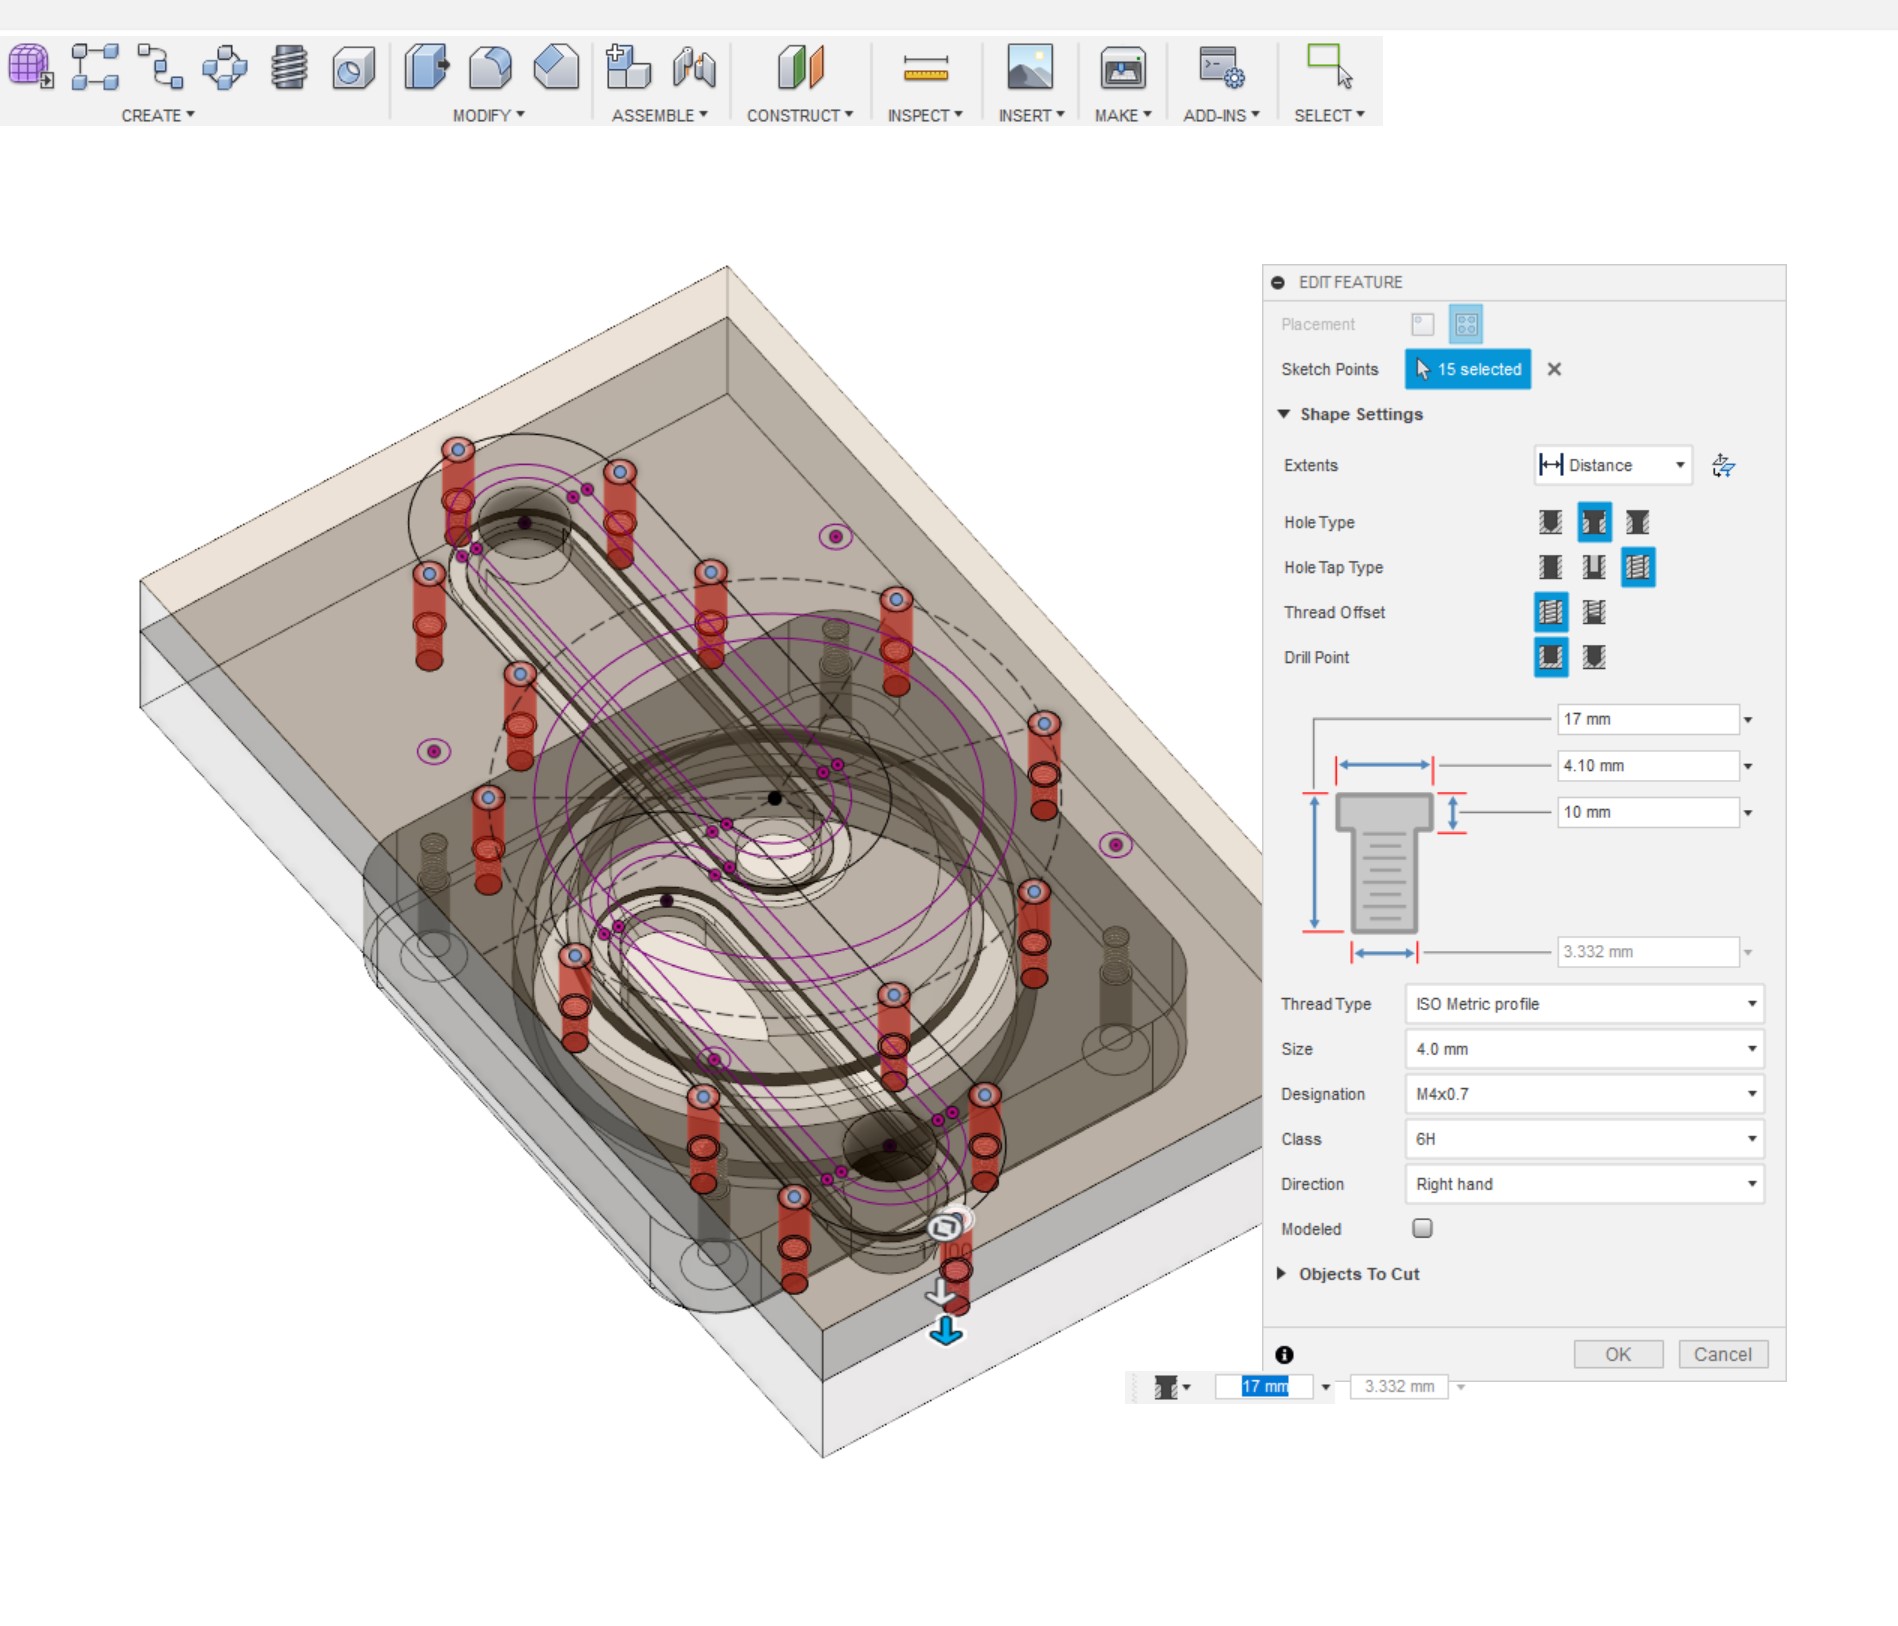Open the Designation M4x0.7 dropdown

click(1584, 1094)
